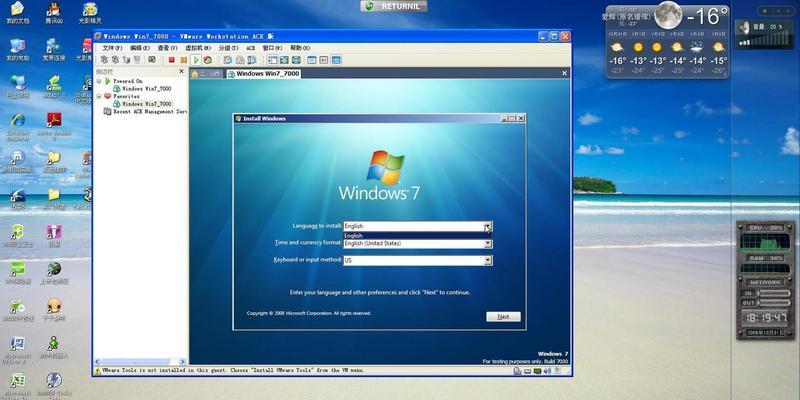
Task: Click the RETURNIL button at screen top
Action: point(394,6)
